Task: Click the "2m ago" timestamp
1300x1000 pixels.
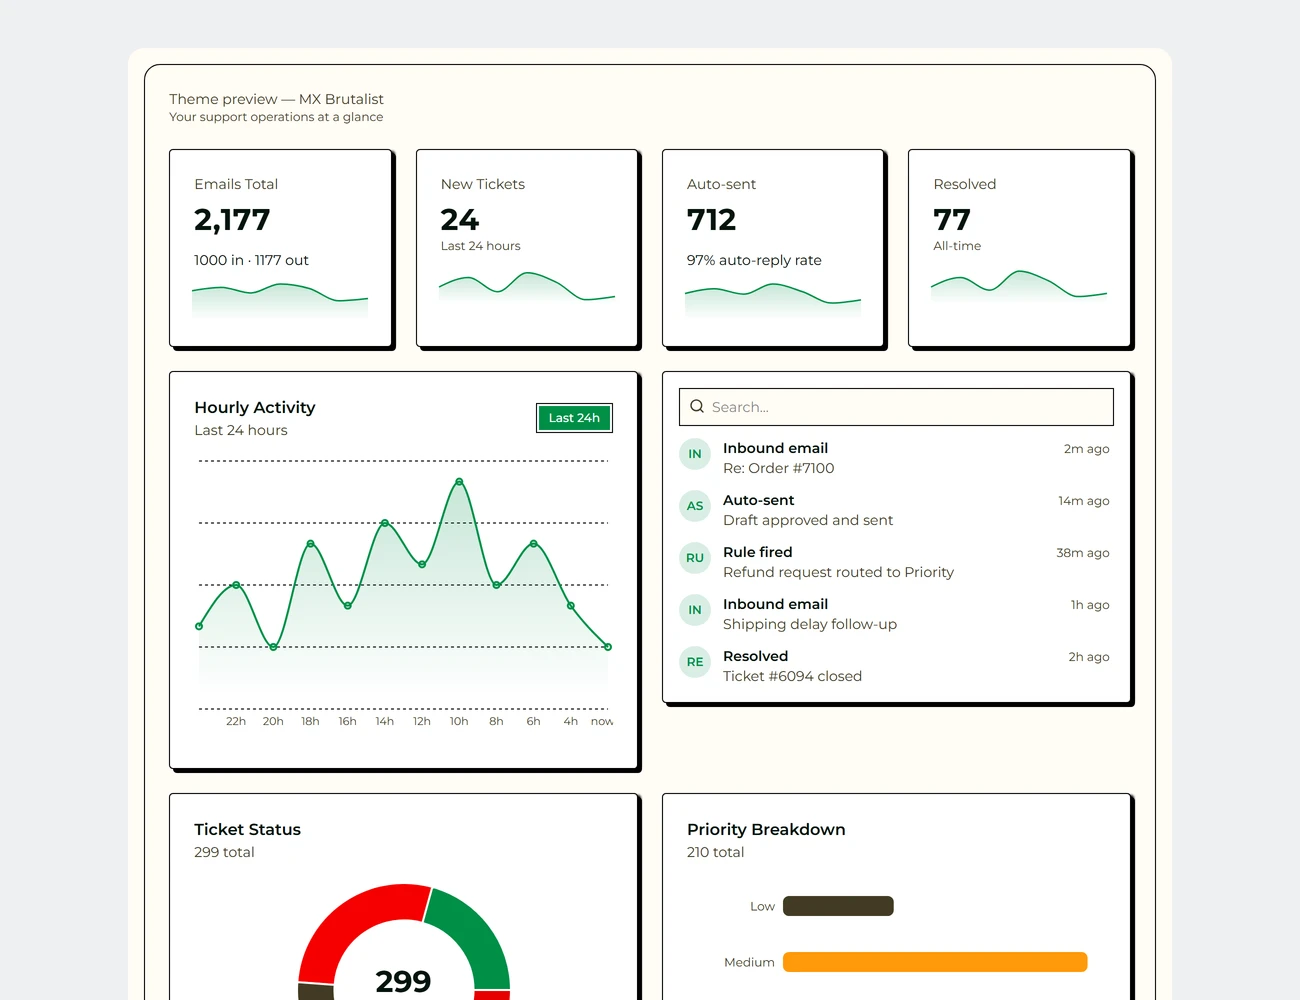Action: tap(1087, 449)
